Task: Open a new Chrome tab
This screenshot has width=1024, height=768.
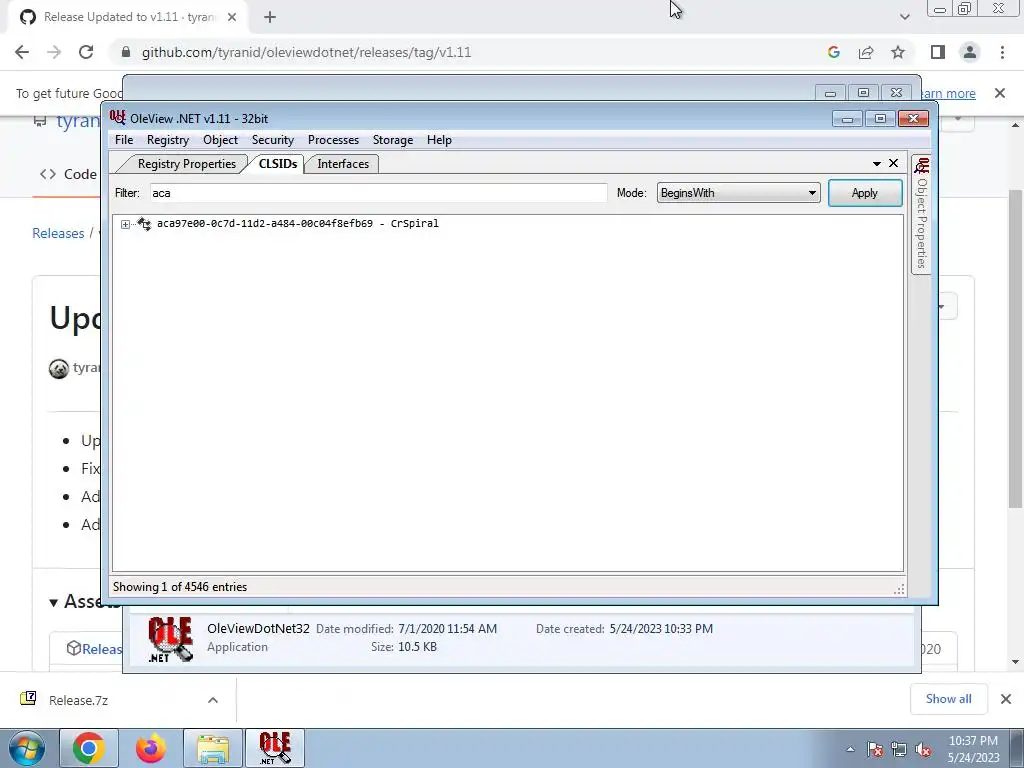Action: (x=270, y=17)
